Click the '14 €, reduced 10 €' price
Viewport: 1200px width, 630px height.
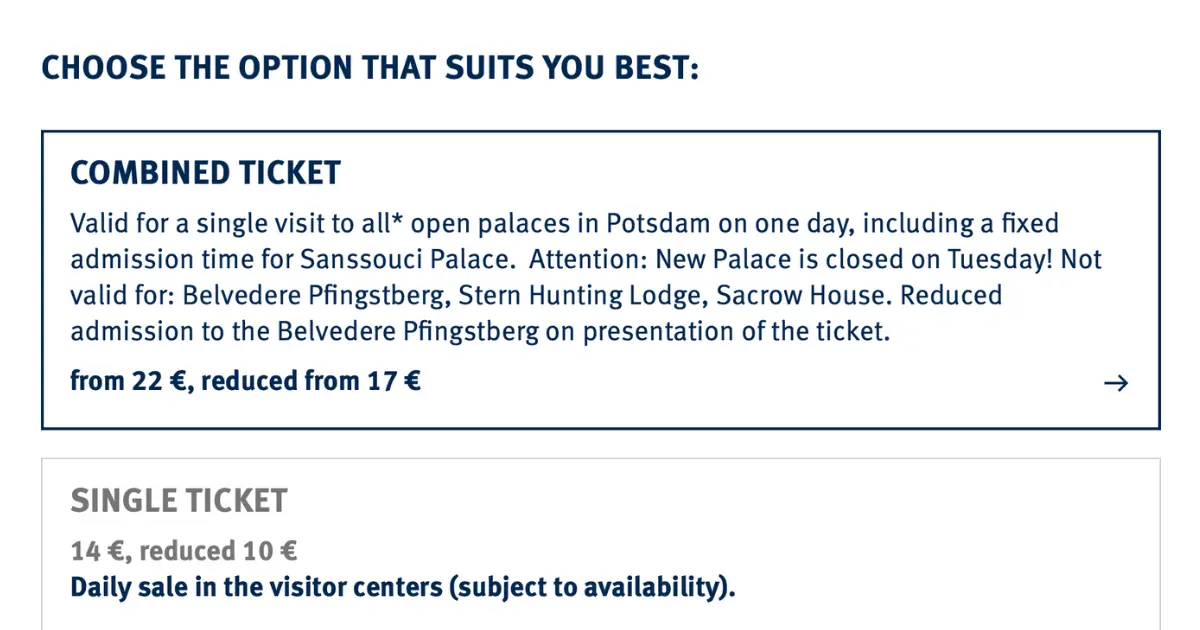[184, 551]
